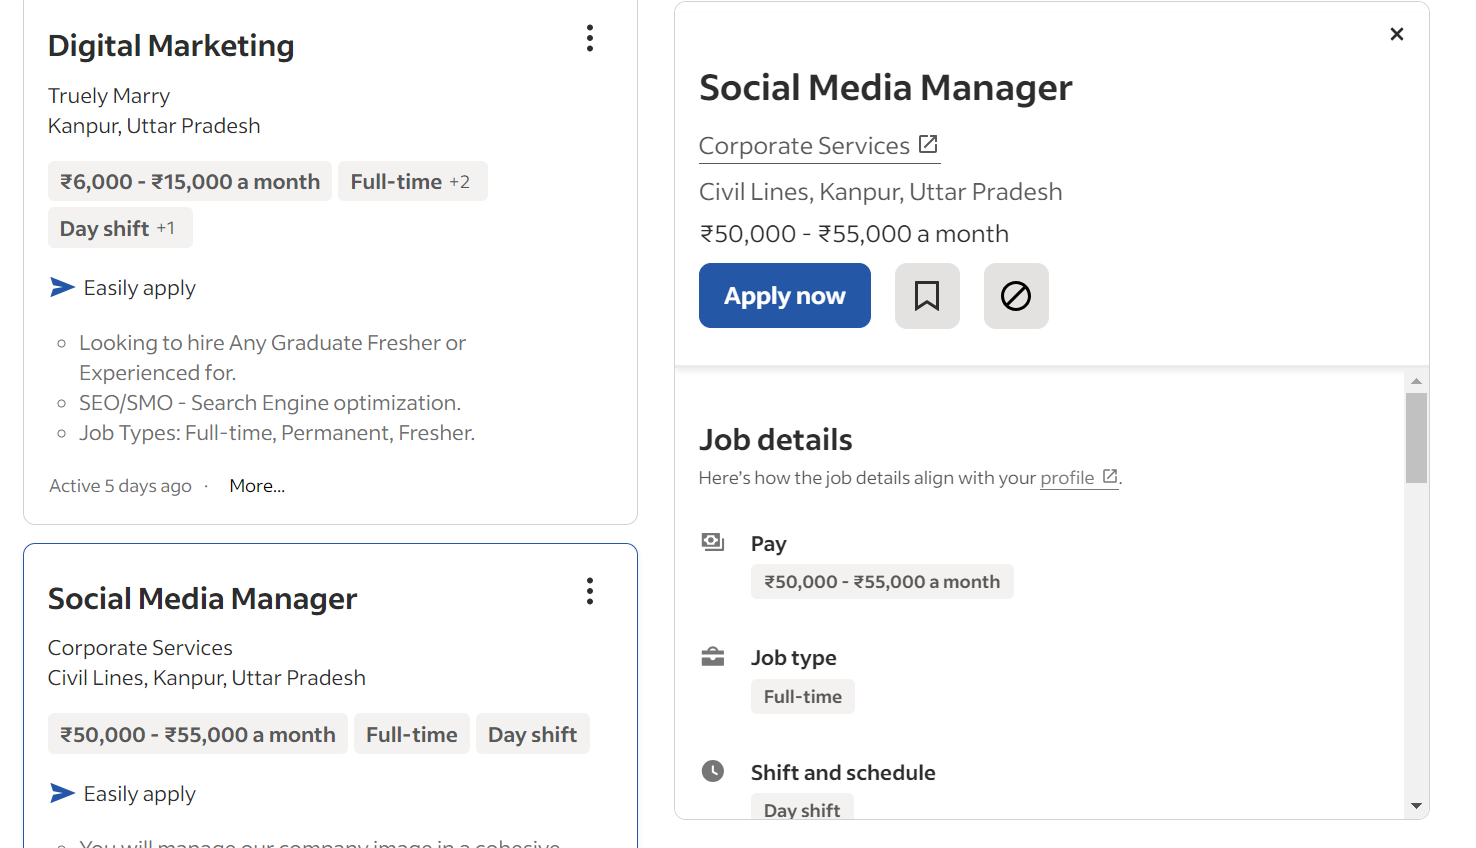Click Day shift chip under Shift and schedule
This screenshot has width=1476, height=848.
802,808
